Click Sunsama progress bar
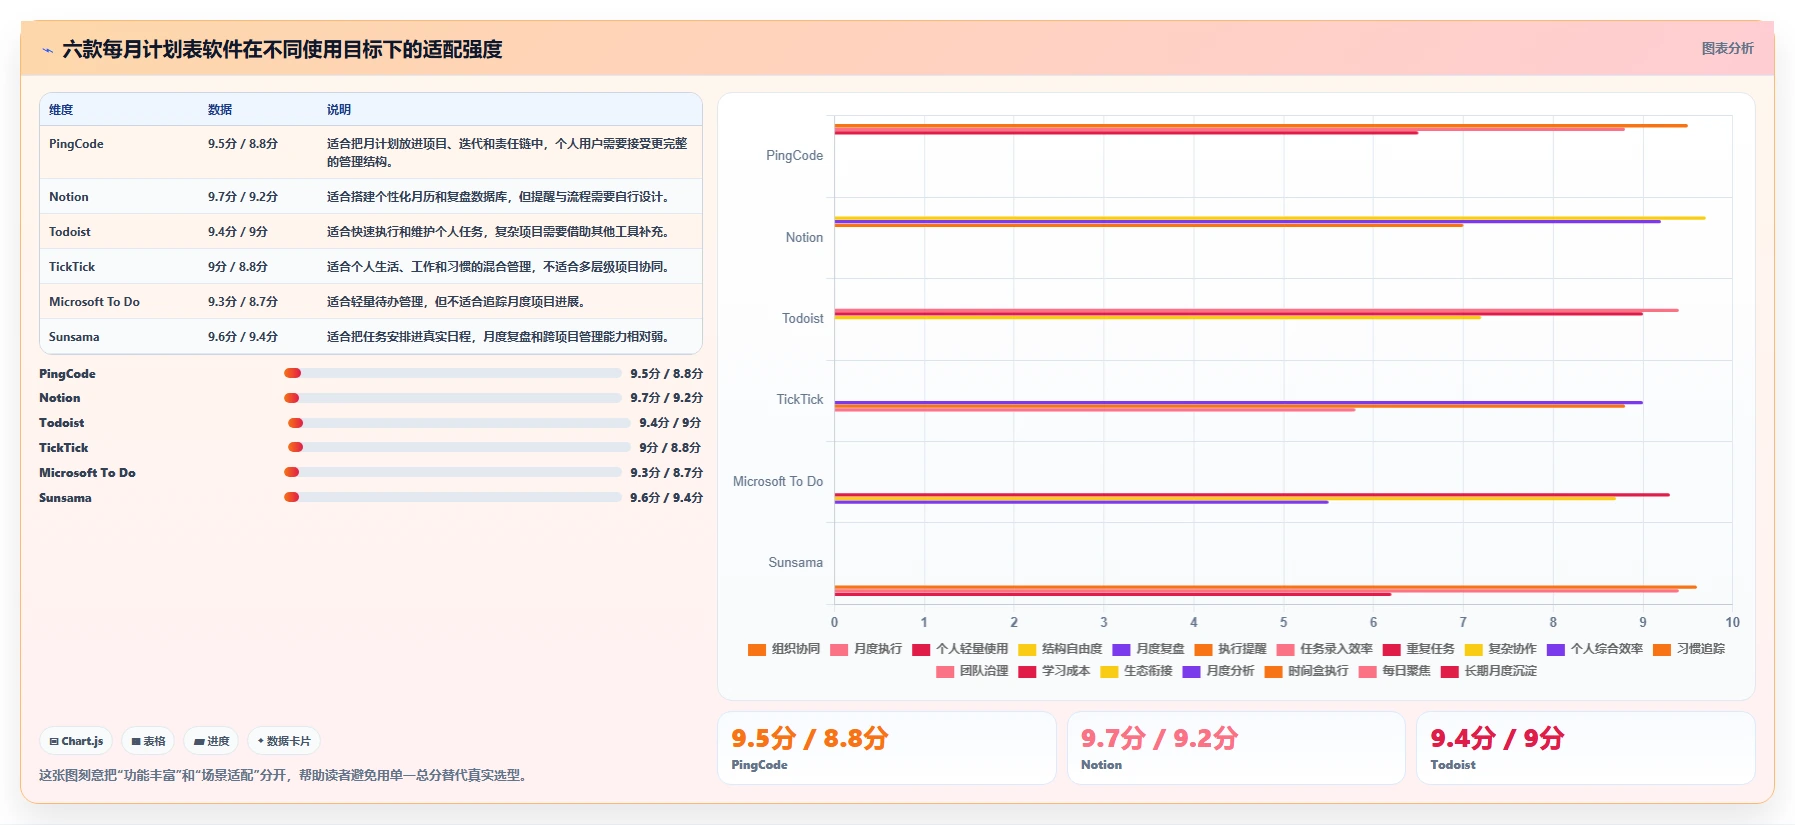The image size is (1795, 825). click(452, 497)
